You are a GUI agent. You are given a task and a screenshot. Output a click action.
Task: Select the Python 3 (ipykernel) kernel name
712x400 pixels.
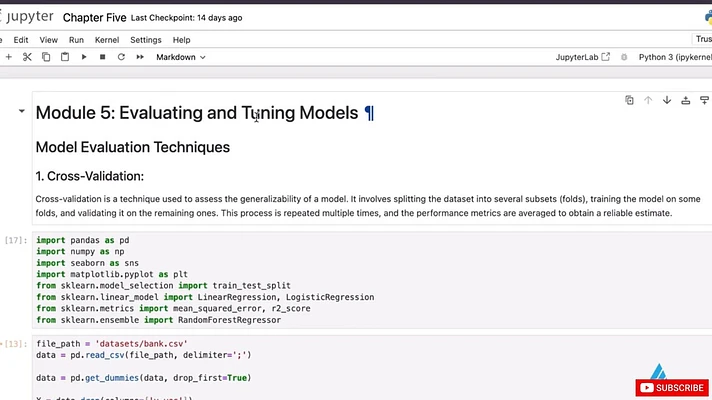(675, 57)
